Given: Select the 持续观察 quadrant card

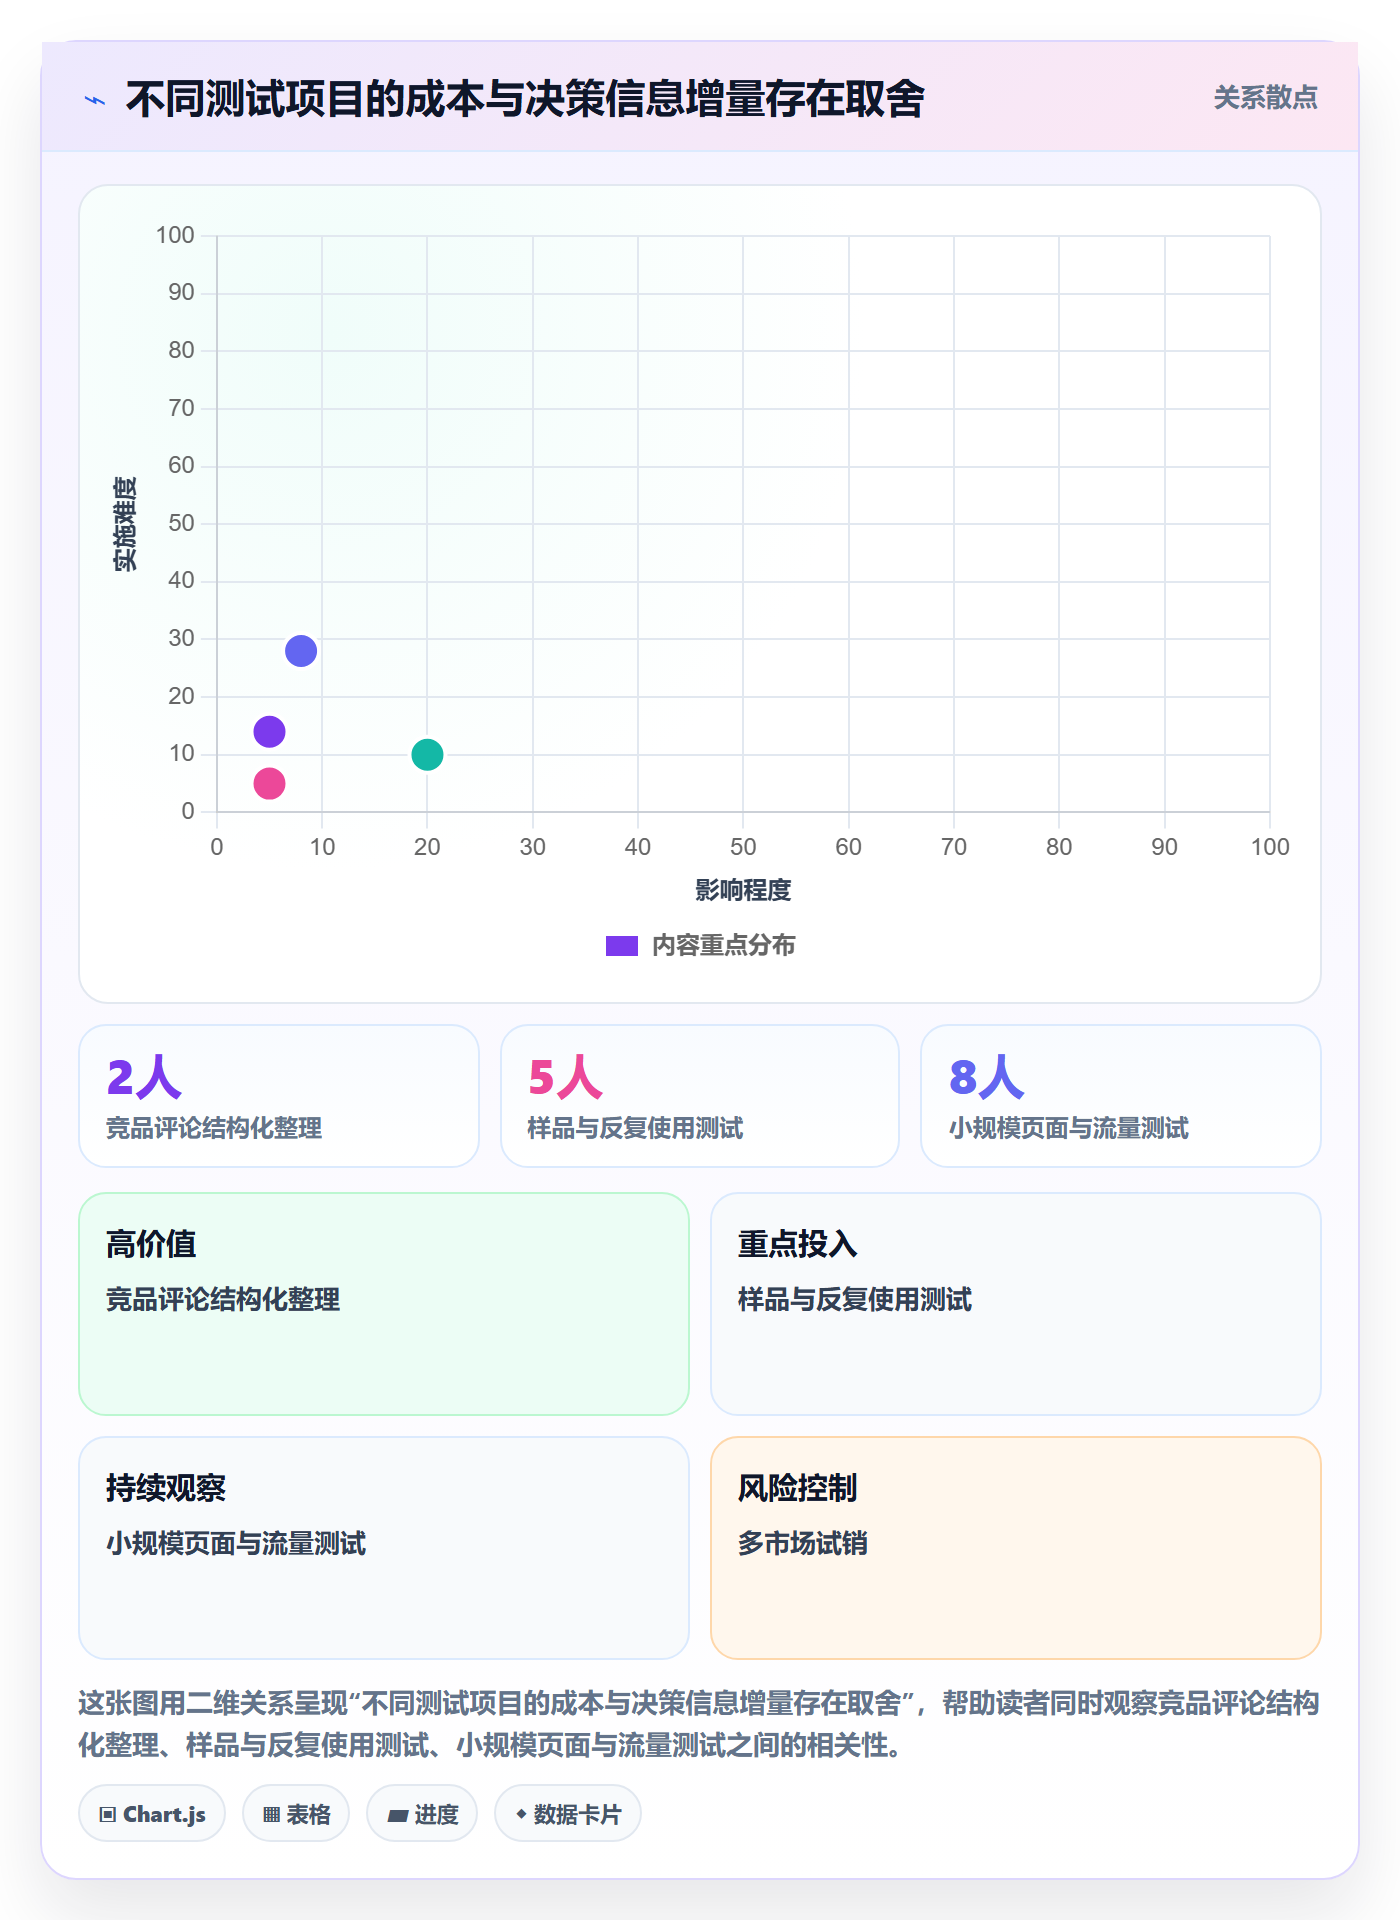Looking at the screenshot, I should 384,1548.
